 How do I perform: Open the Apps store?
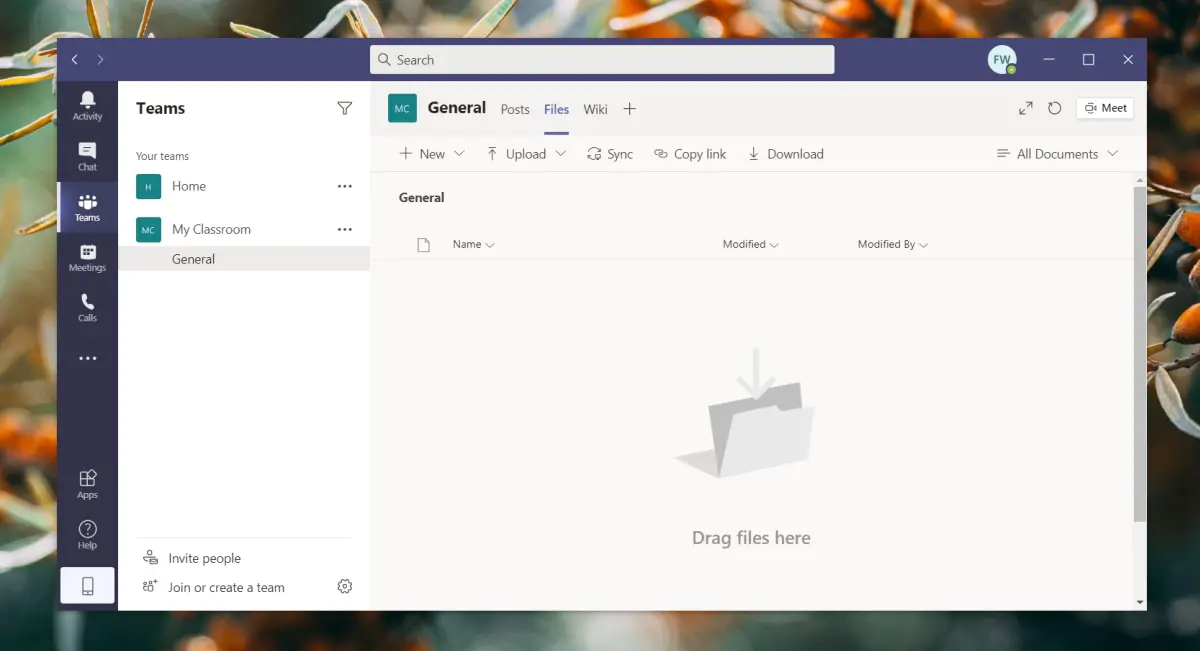pyautogui.click(x=87, y=484)
